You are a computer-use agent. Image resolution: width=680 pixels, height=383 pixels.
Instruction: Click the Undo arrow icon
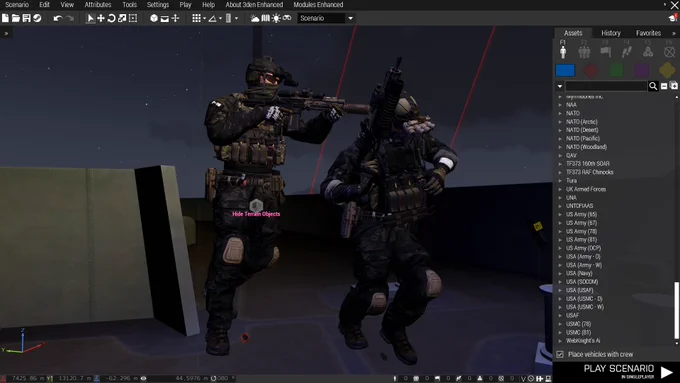coord(58,18)
